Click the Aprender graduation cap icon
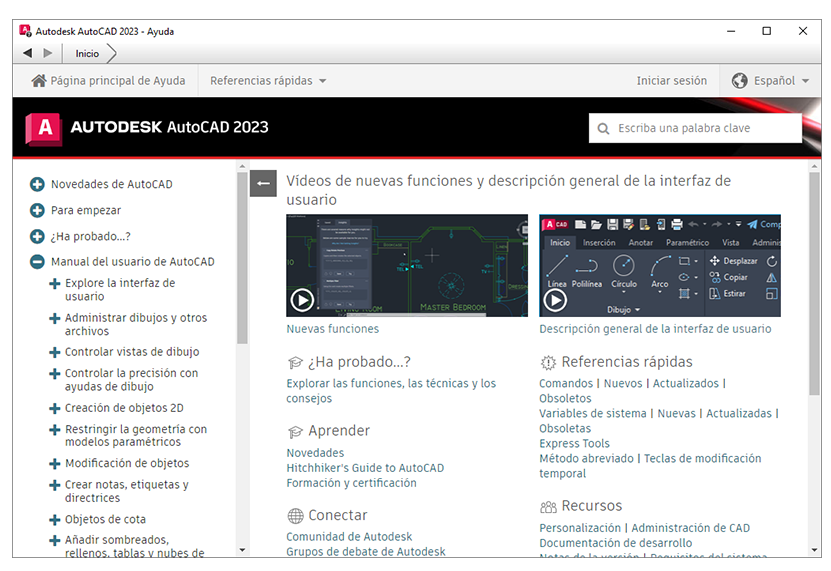 295,432
